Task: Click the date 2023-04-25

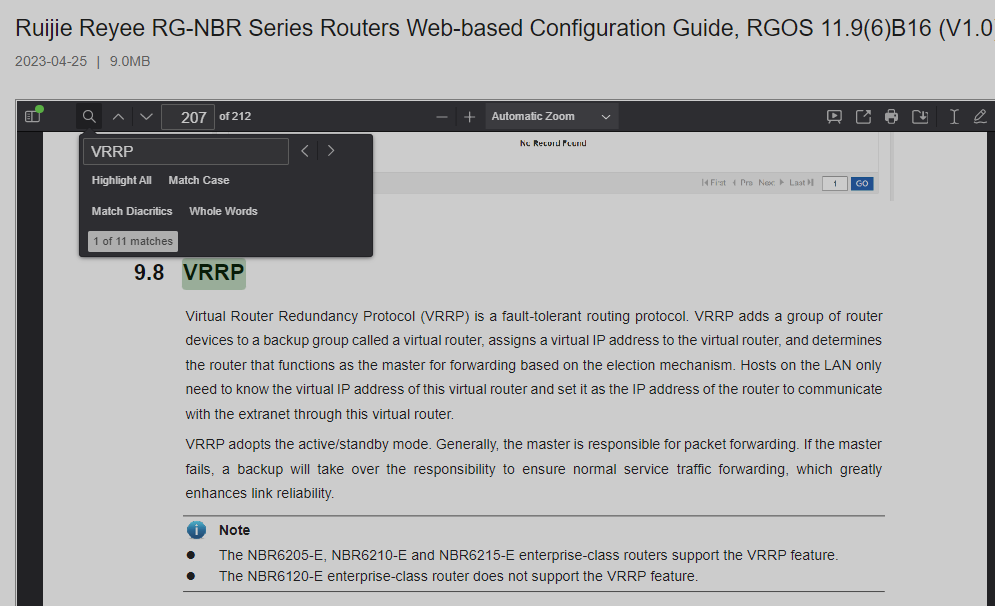Action: [51, 62]
